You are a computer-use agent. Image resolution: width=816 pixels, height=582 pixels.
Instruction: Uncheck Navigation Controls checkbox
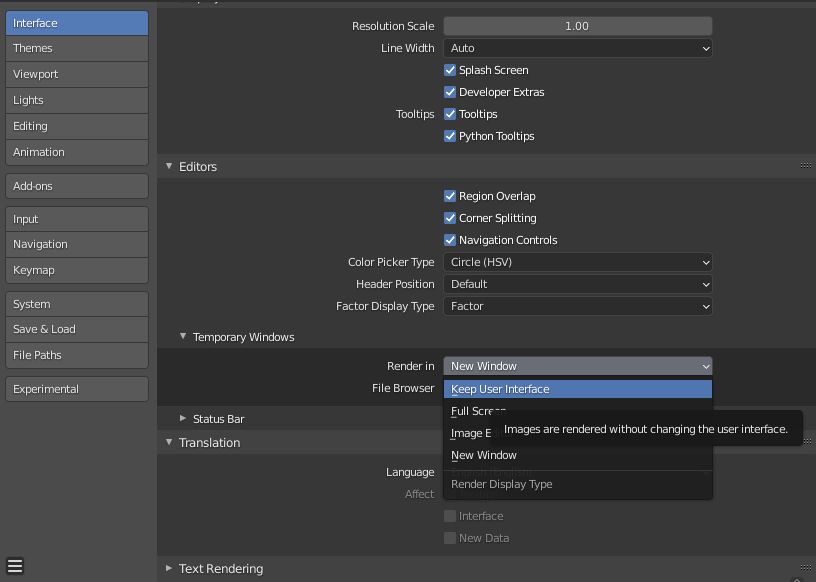(x=450, y=240)
